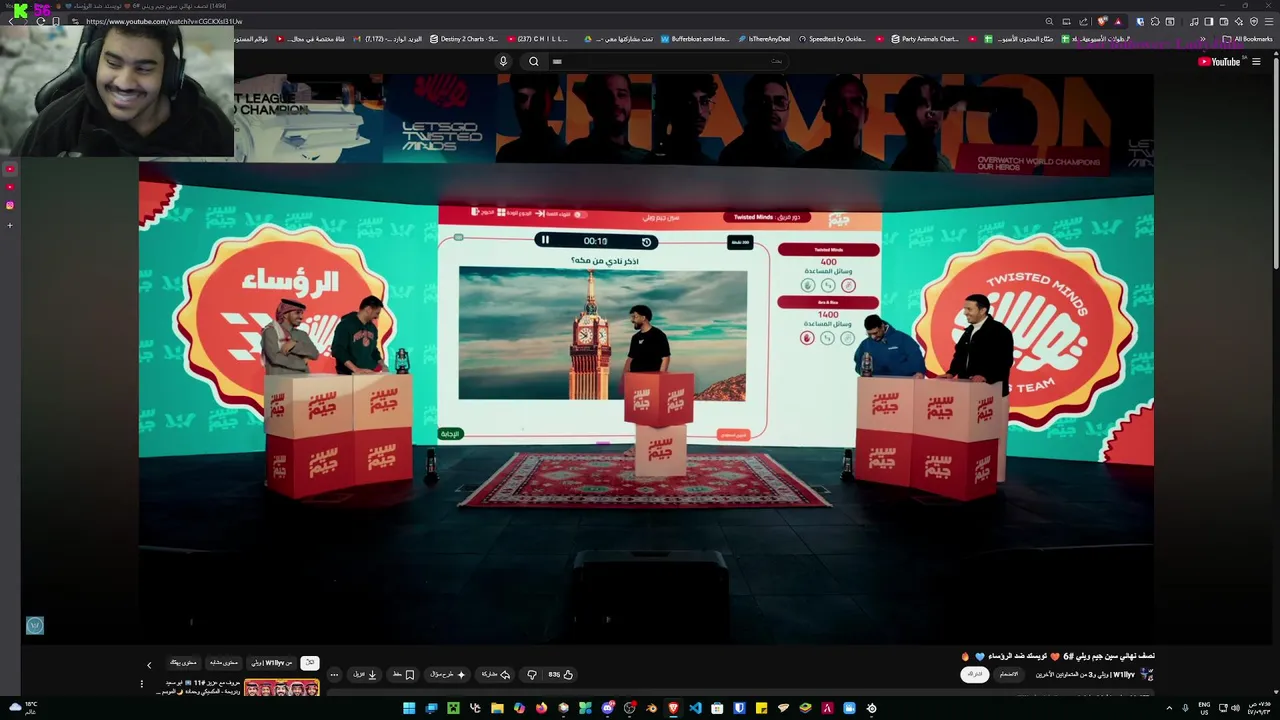Add a sidebar item with plus icon
Image resolution: width=1280 pixels, height=720 pixels.
10,225
